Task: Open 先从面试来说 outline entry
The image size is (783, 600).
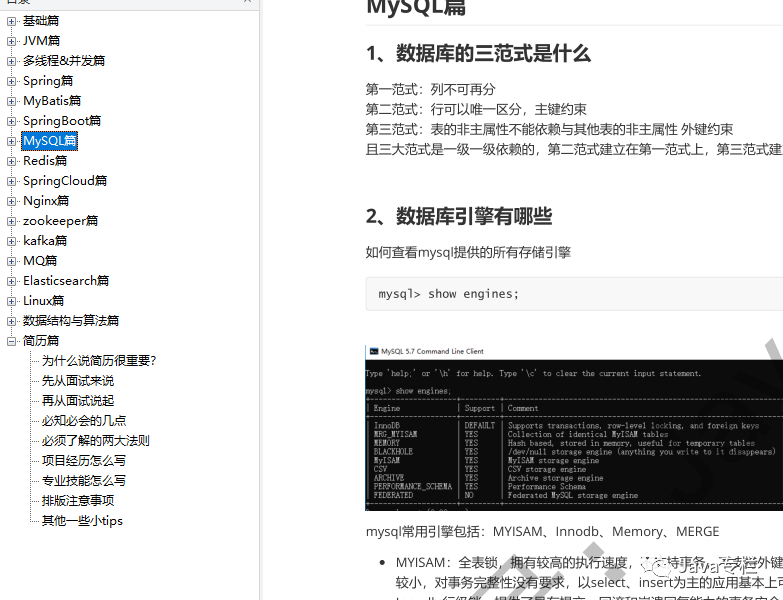Action: coord(78,380)
